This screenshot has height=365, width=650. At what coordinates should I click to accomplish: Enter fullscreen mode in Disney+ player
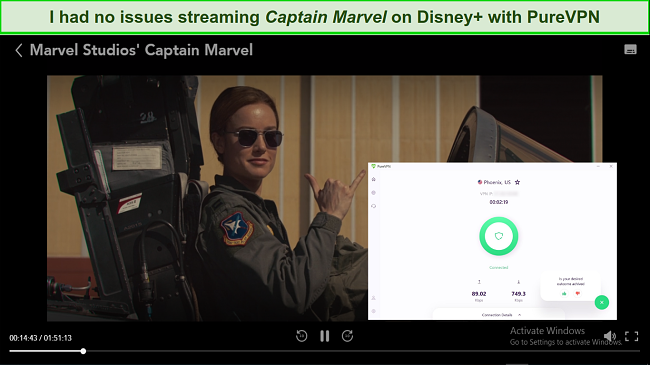tap(631, 336)
